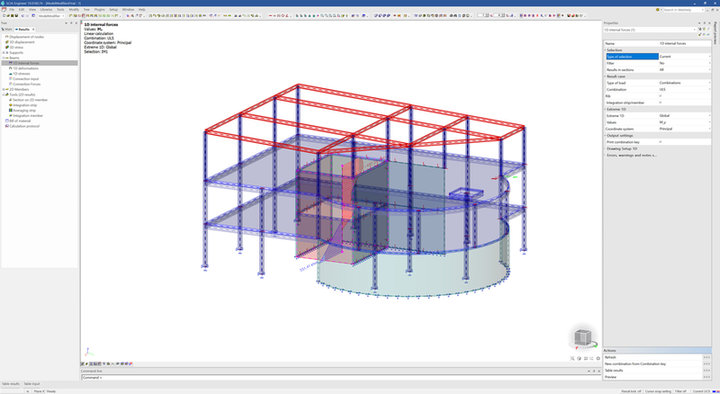The height and width of the screenshot is (394, 720).
Task: Click the render mode sphere icon in viewport
Action: 579,358
